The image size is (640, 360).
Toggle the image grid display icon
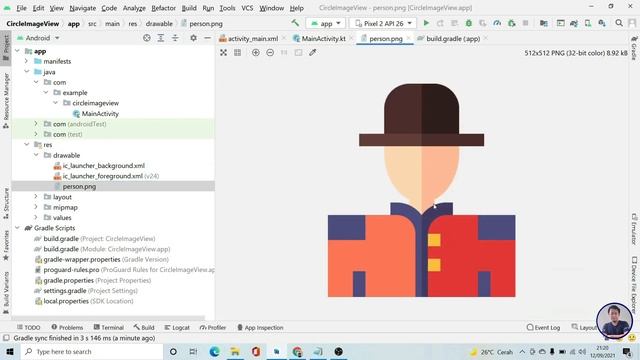[238, 53]
